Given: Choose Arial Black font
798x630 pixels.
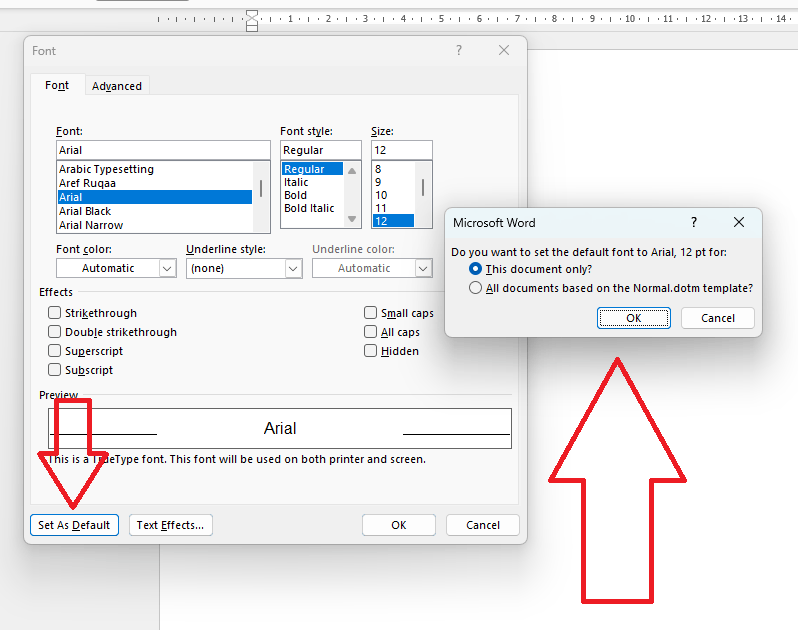Looking at the screenshot, I should [155, 211].
